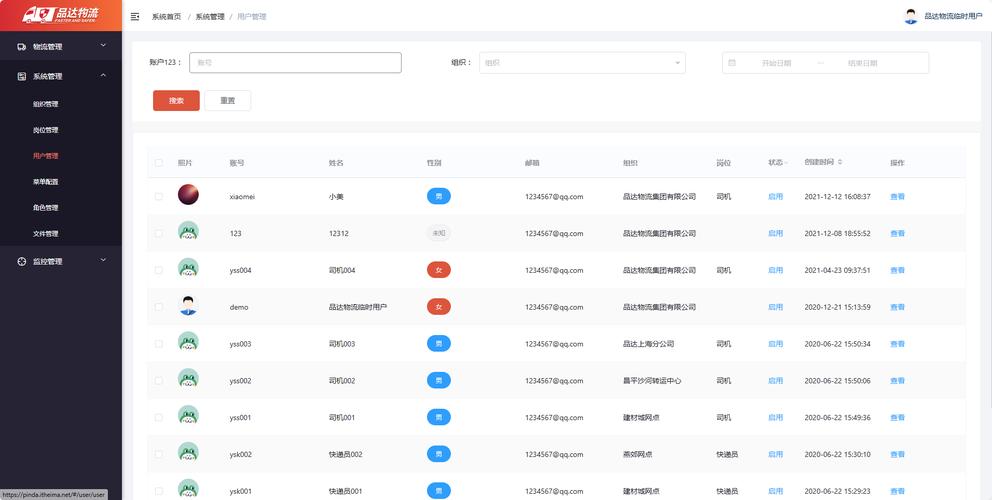Click the 女 gender tag for yss004
The width and height of the screenshot is (992, 500).
439,270
